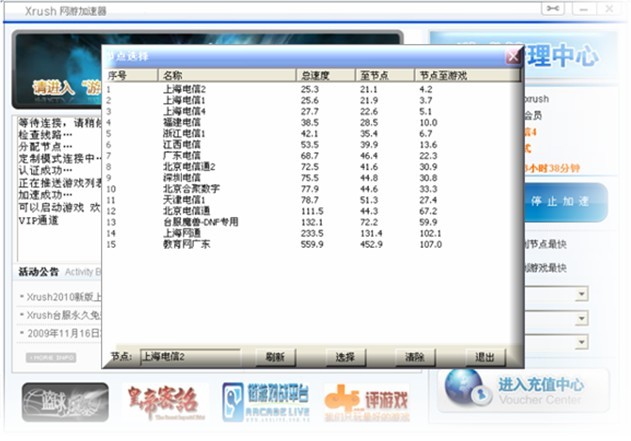Open the third dropdown in the right panel
This screenshot has height=441, width=631.
click(x=581, y=342)
